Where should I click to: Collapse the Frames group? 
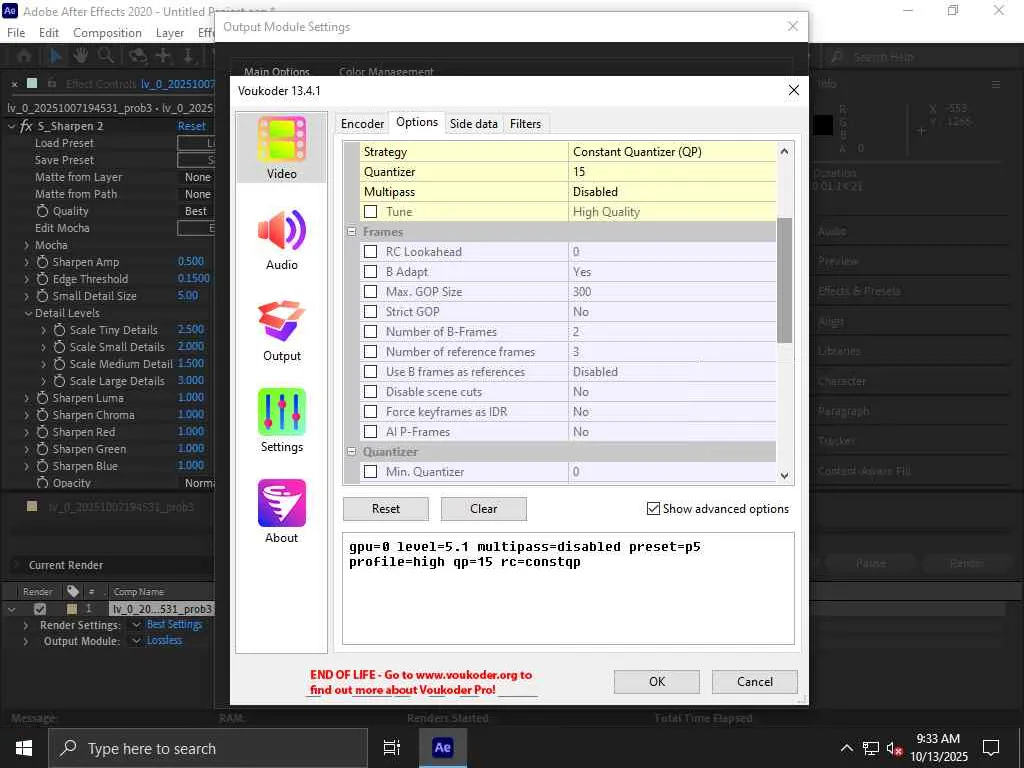click(351, 232)
